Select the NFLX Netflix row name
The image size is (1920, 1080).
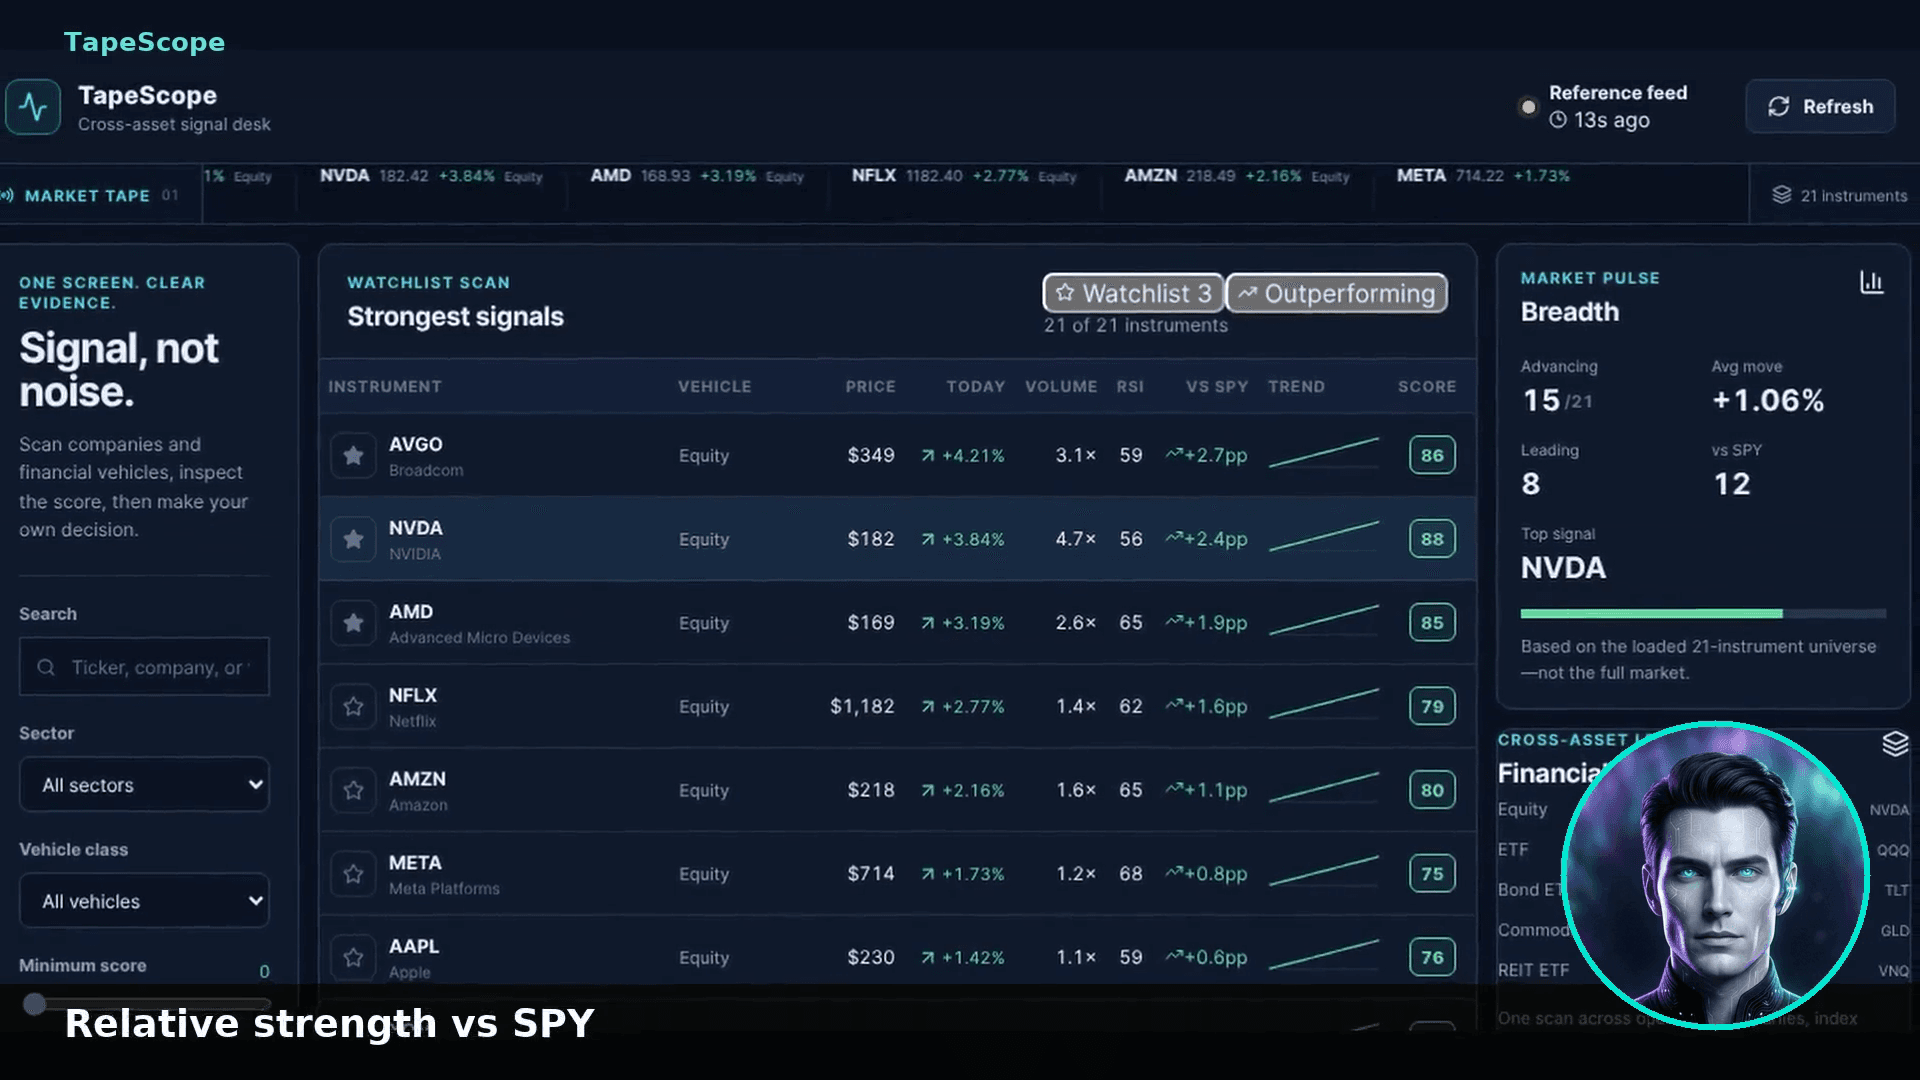click(413, 707)
